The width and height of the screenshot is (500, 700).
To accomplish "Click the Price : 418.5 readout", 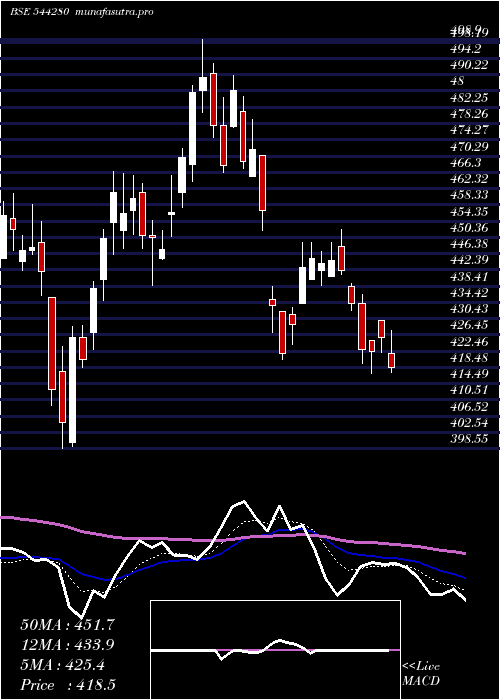I will pyautogui.click(x=68, y=685).
